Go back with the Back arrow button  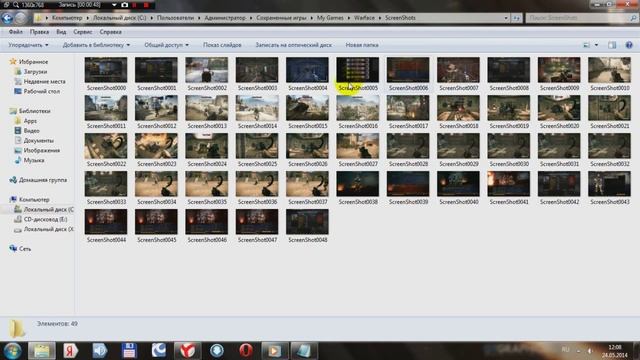(7, 18)
